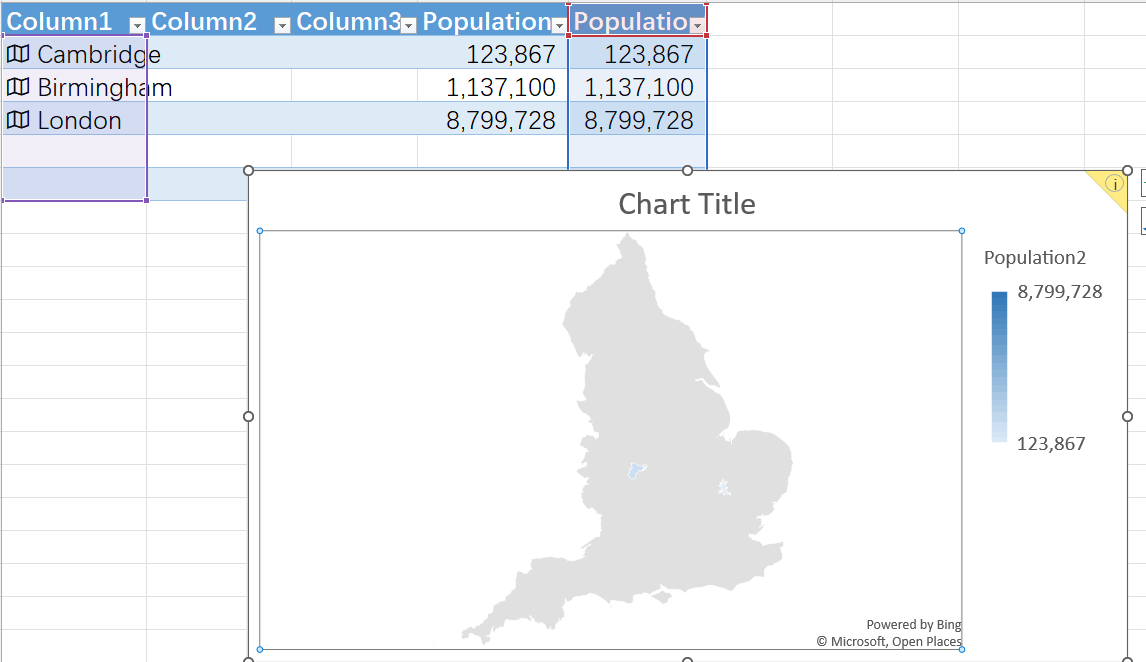Image resolution: width=1146 pixels, height=662 pixels.
Task: Open the Population filter dropdown
Action: tap(559, 26)
